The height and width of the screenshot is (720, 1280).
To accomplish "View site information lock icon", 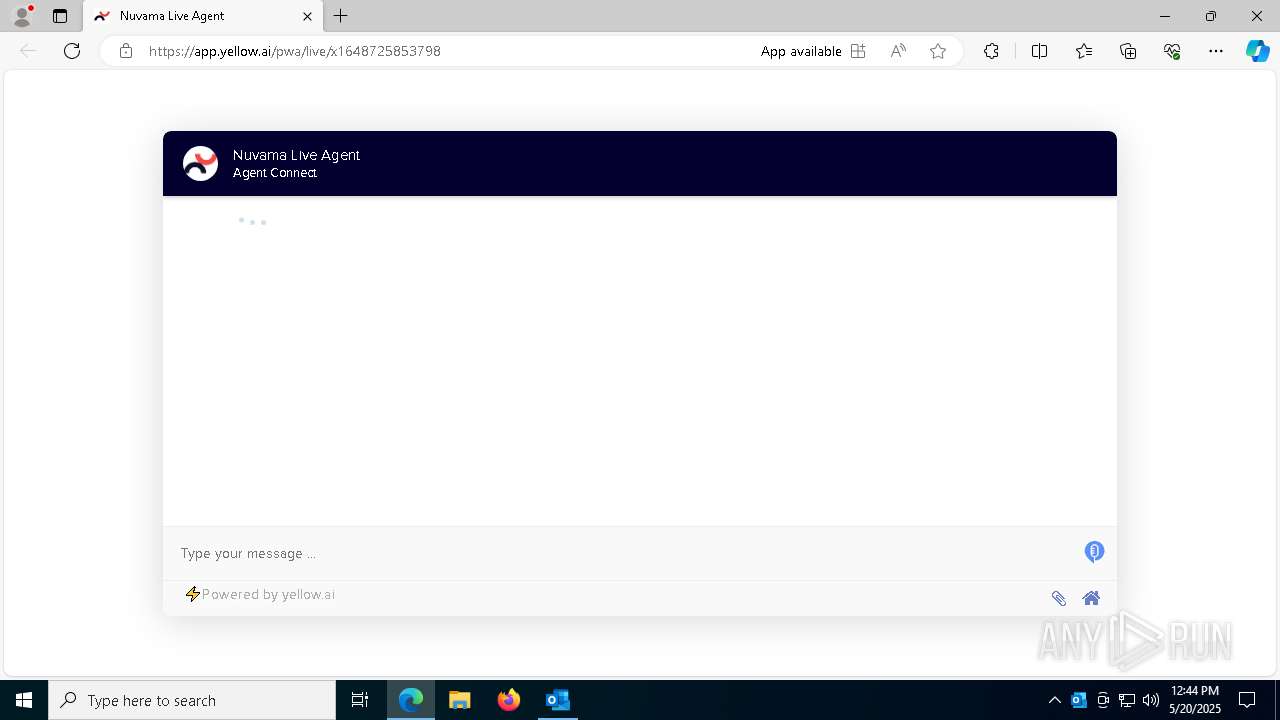I will point(126,51).
